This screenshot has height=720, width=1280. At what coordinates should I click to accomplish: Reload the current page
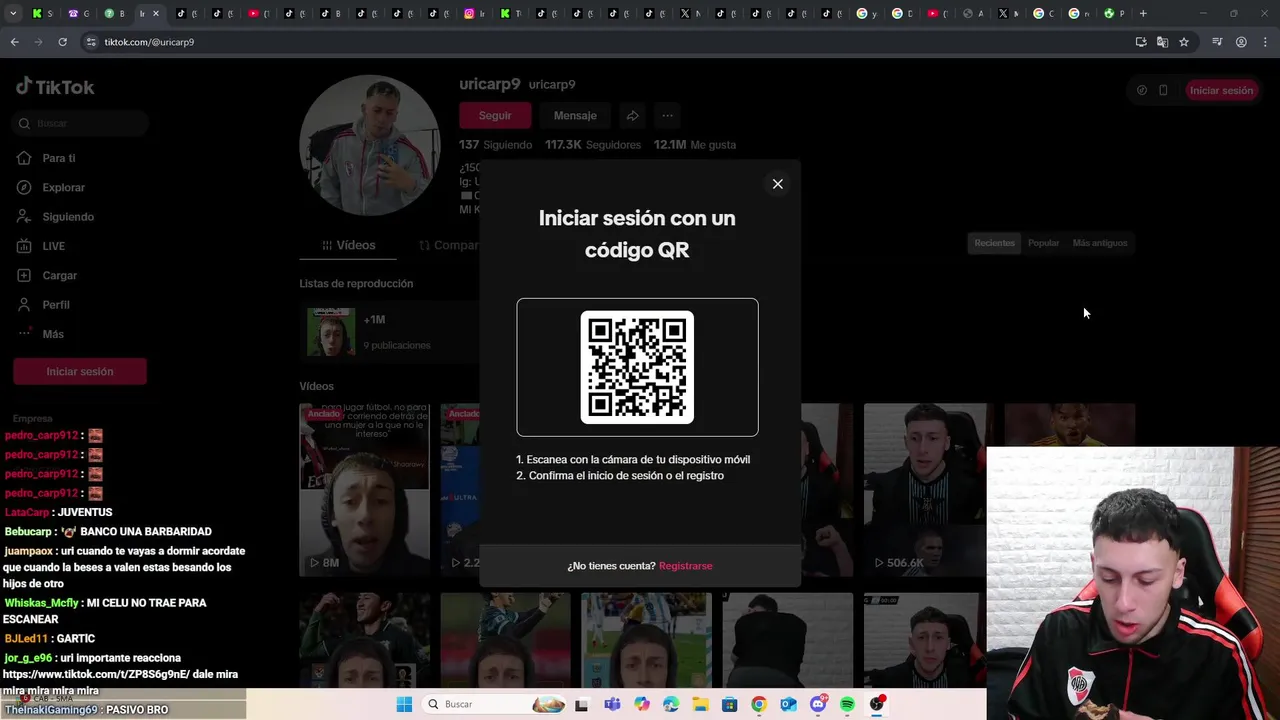tap(62, 42)
